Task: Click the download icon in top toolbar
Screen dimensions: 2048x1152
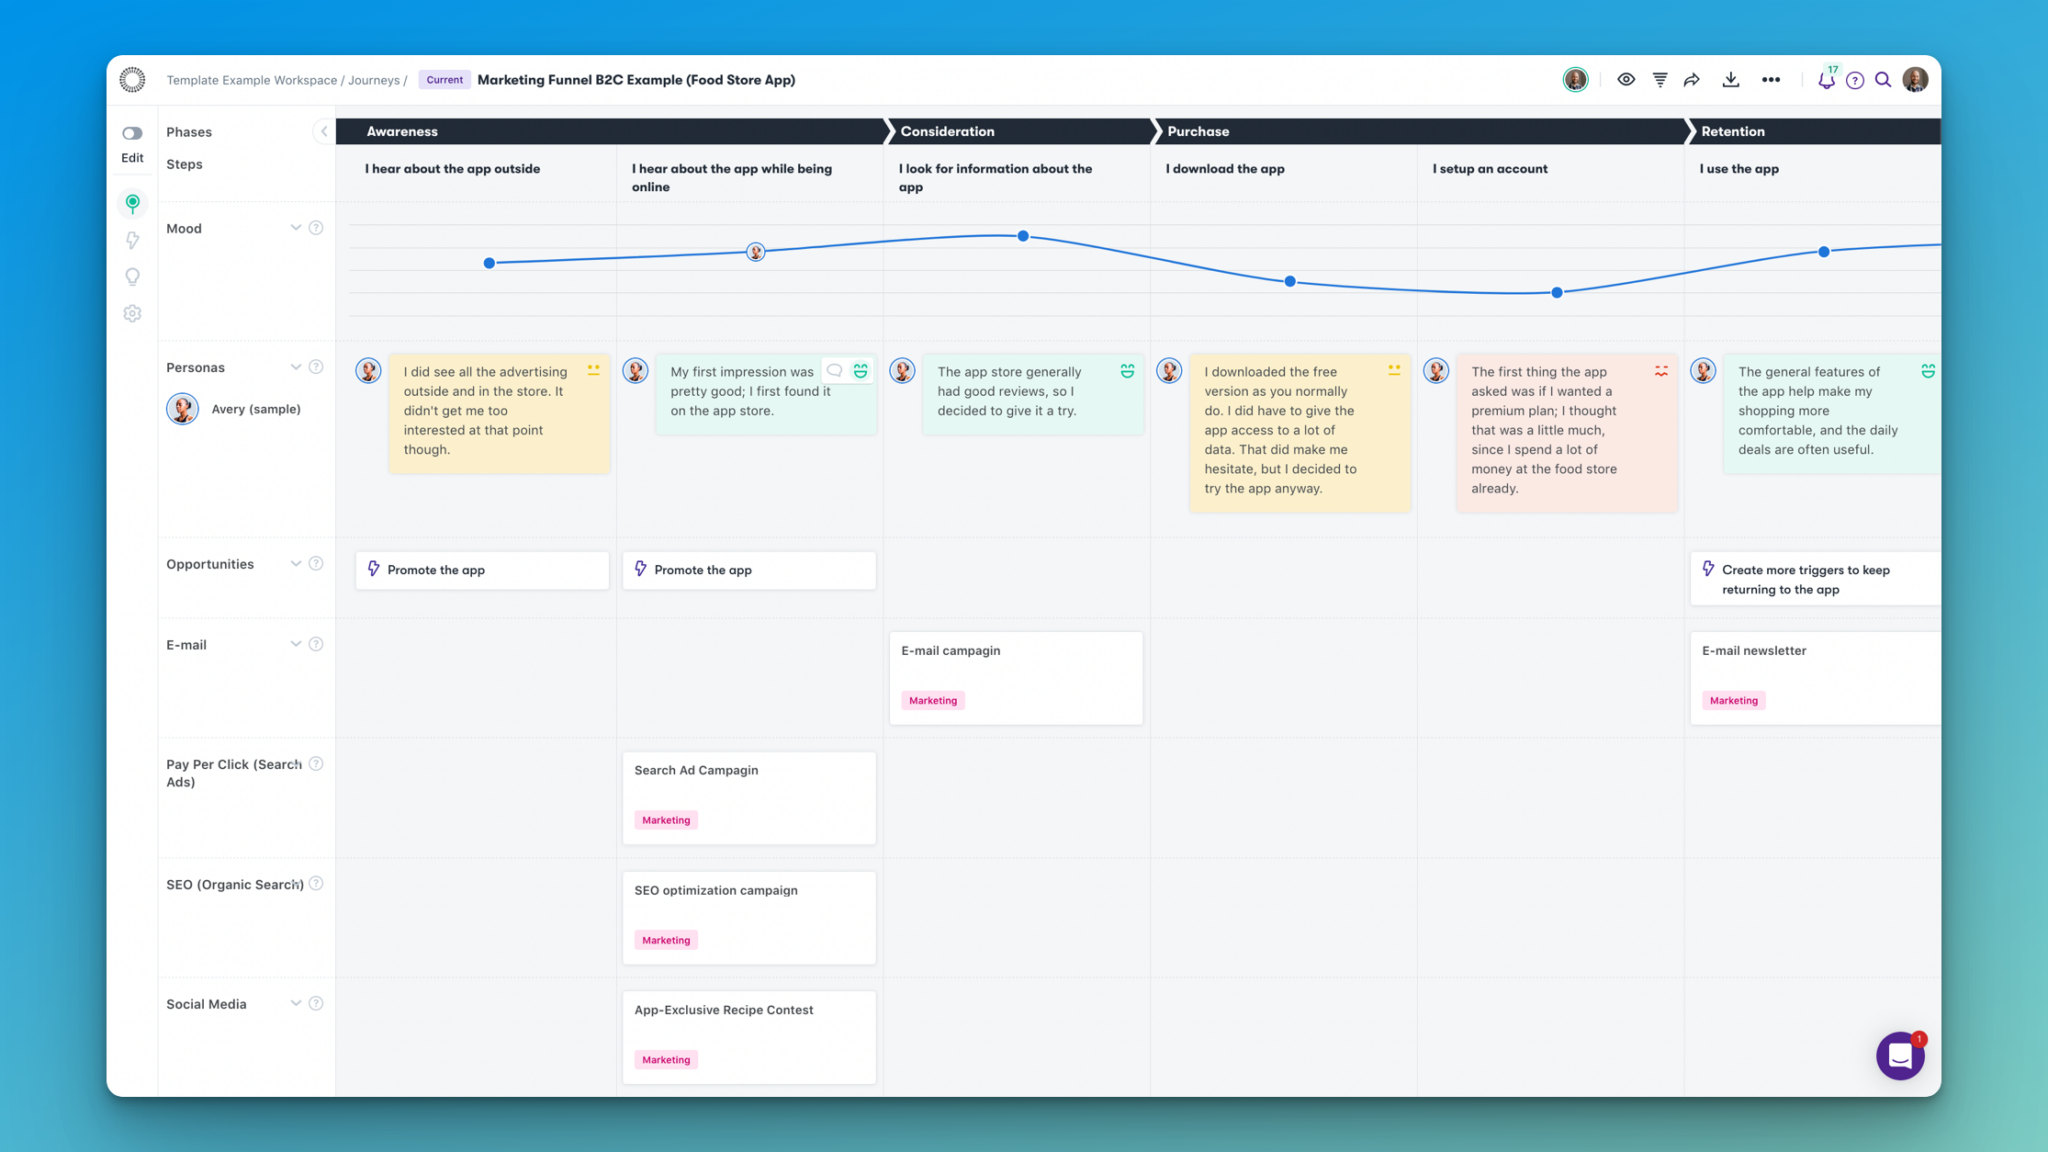Action: click(1730, 80)
